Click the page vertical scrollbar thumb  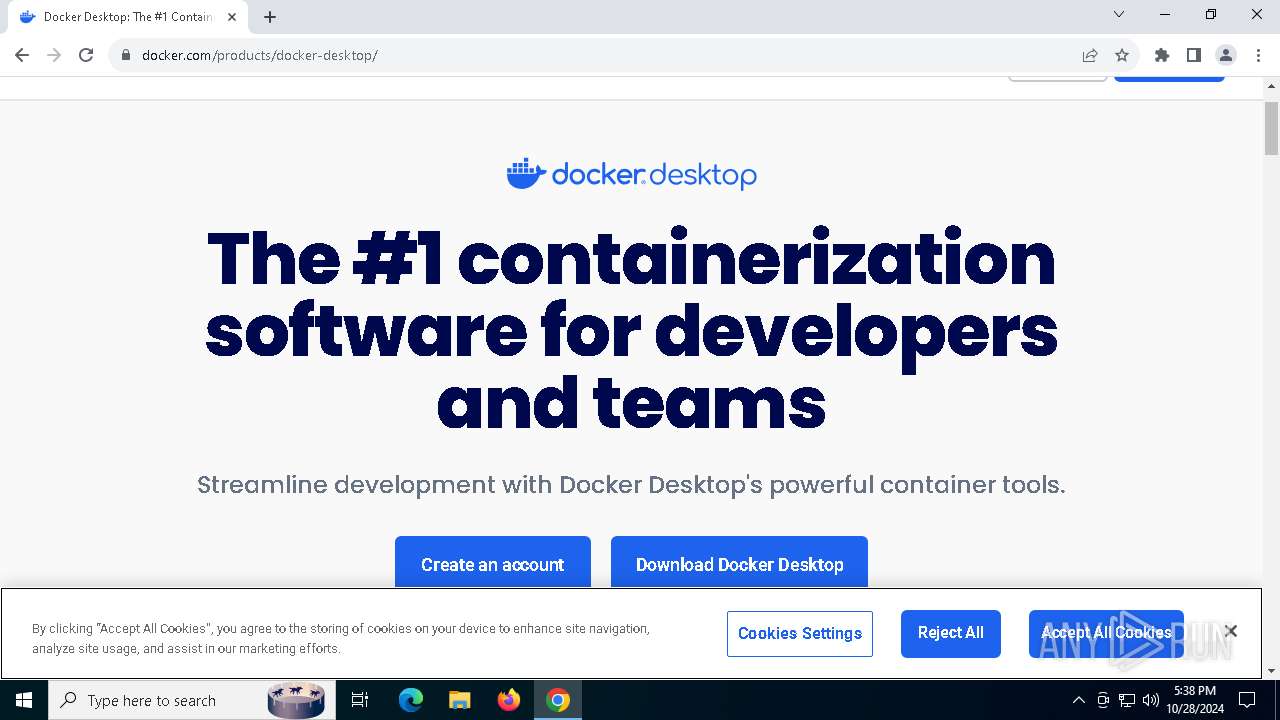(1271, 128)
